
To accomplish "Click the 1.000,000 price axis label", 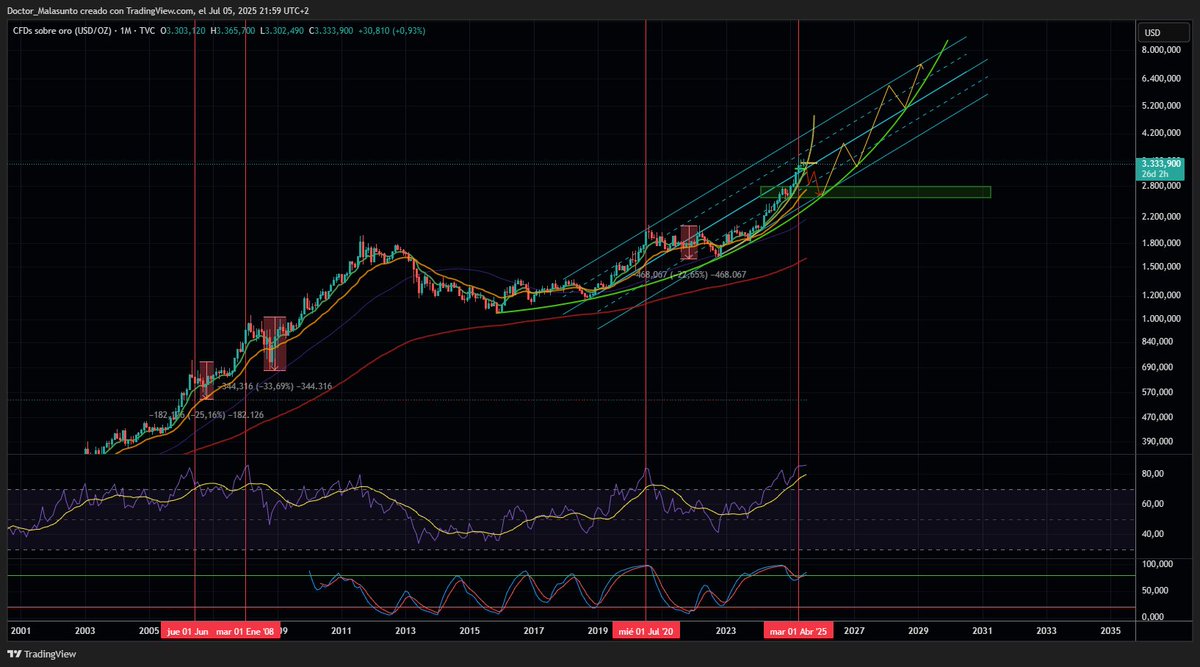I will pyautogui.click(x=1162, y=319).
